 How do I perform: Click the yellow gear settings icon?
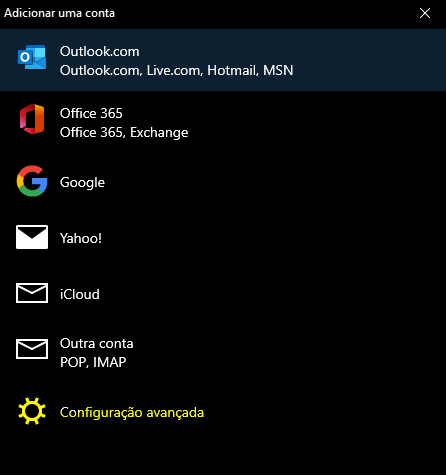point(32,411)
